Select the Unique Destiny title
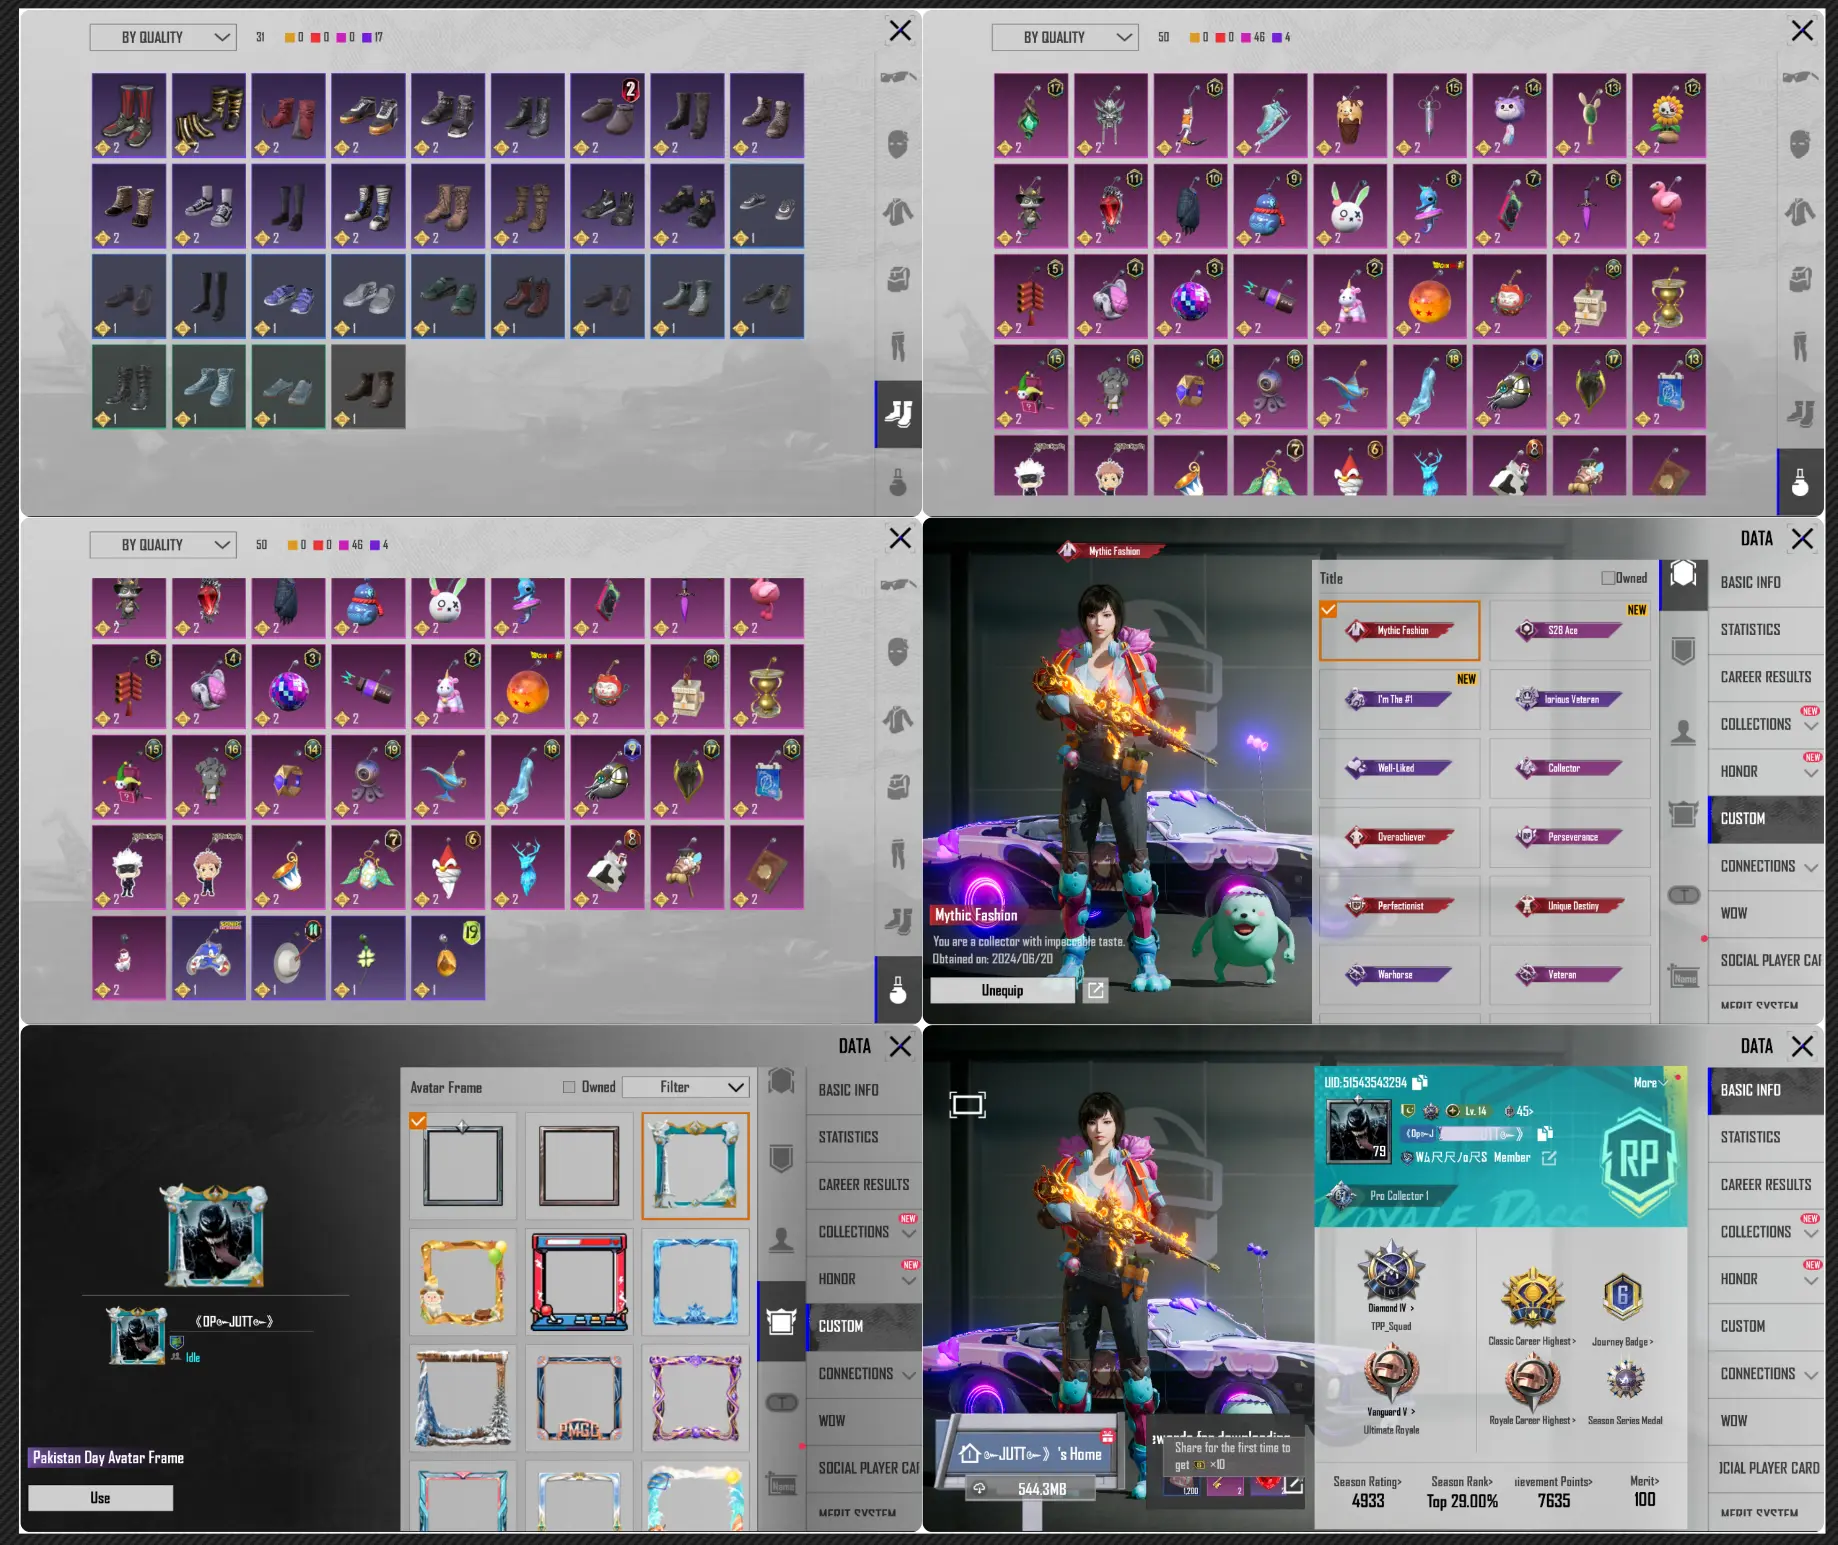Screen dimensions: 1838x1545 coord(1569,906)
